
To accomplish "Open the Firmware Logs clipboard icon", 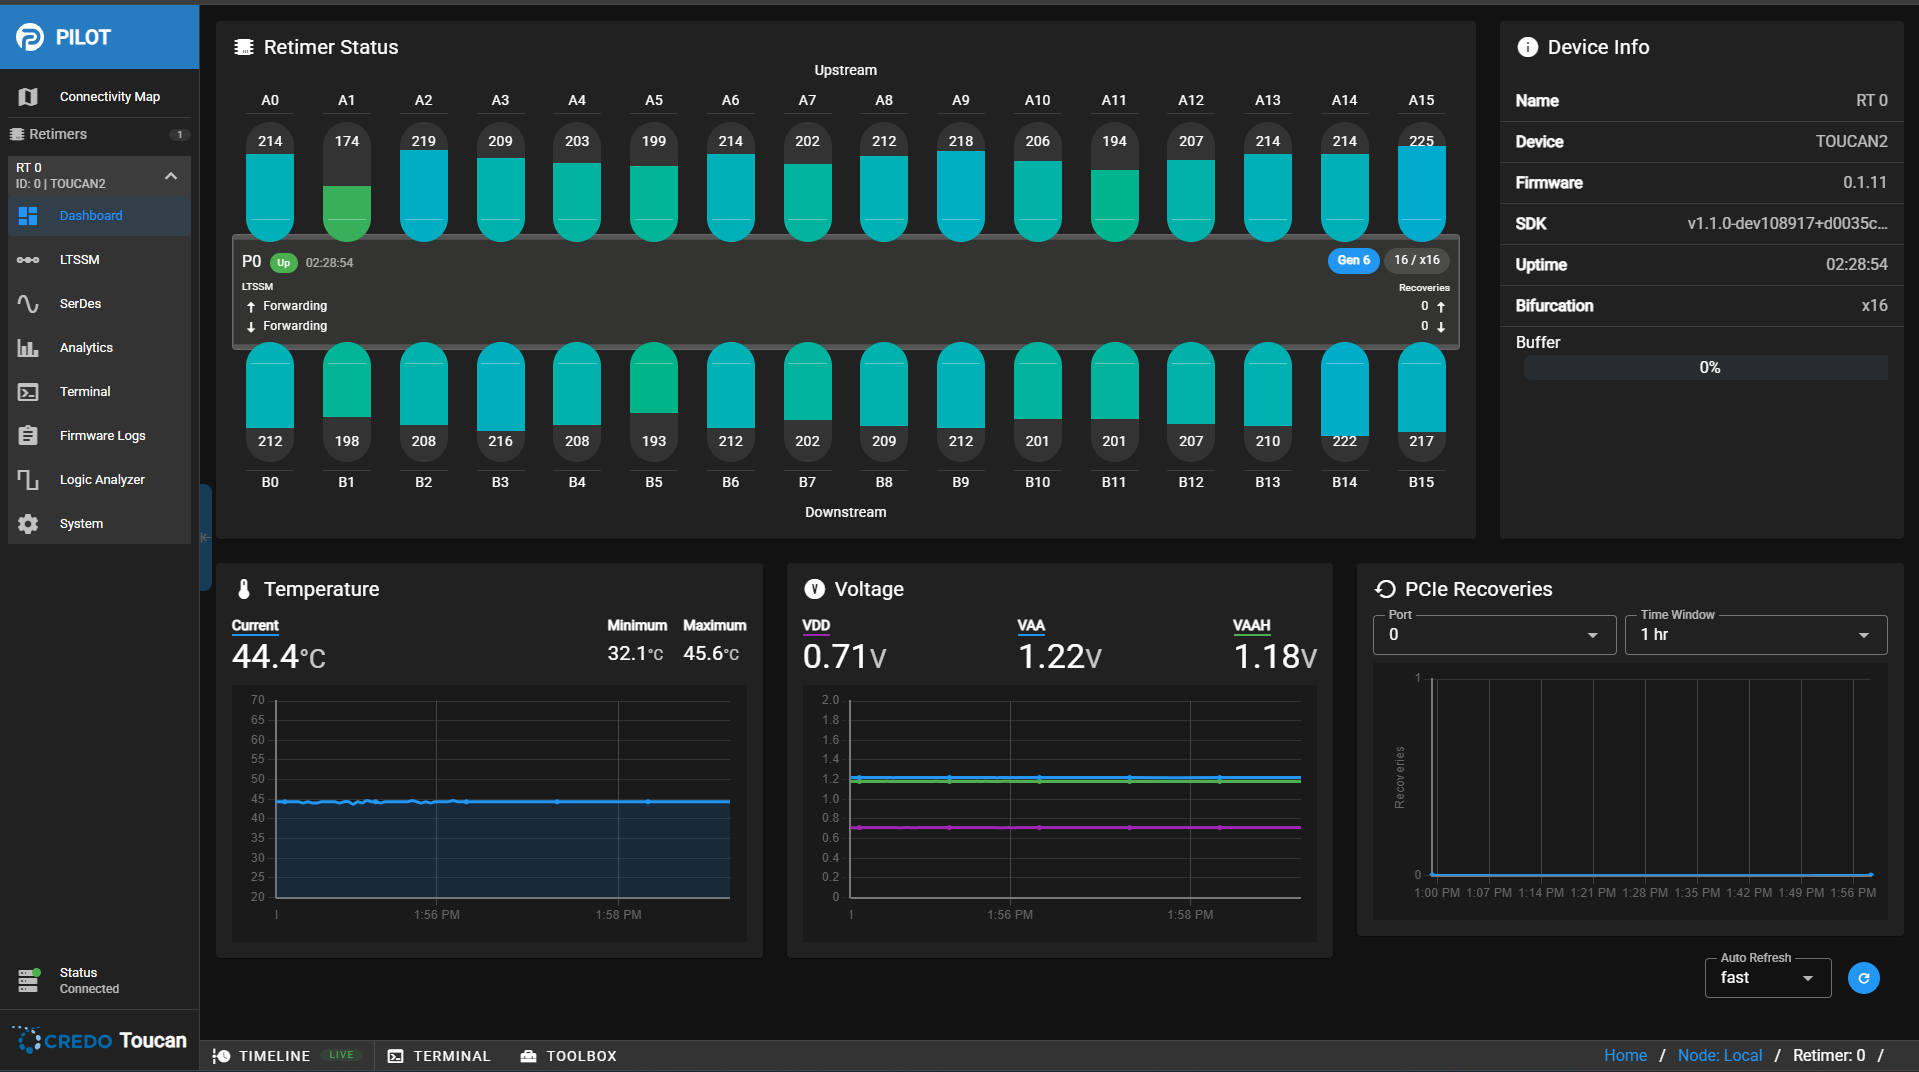I will point(28,436).
